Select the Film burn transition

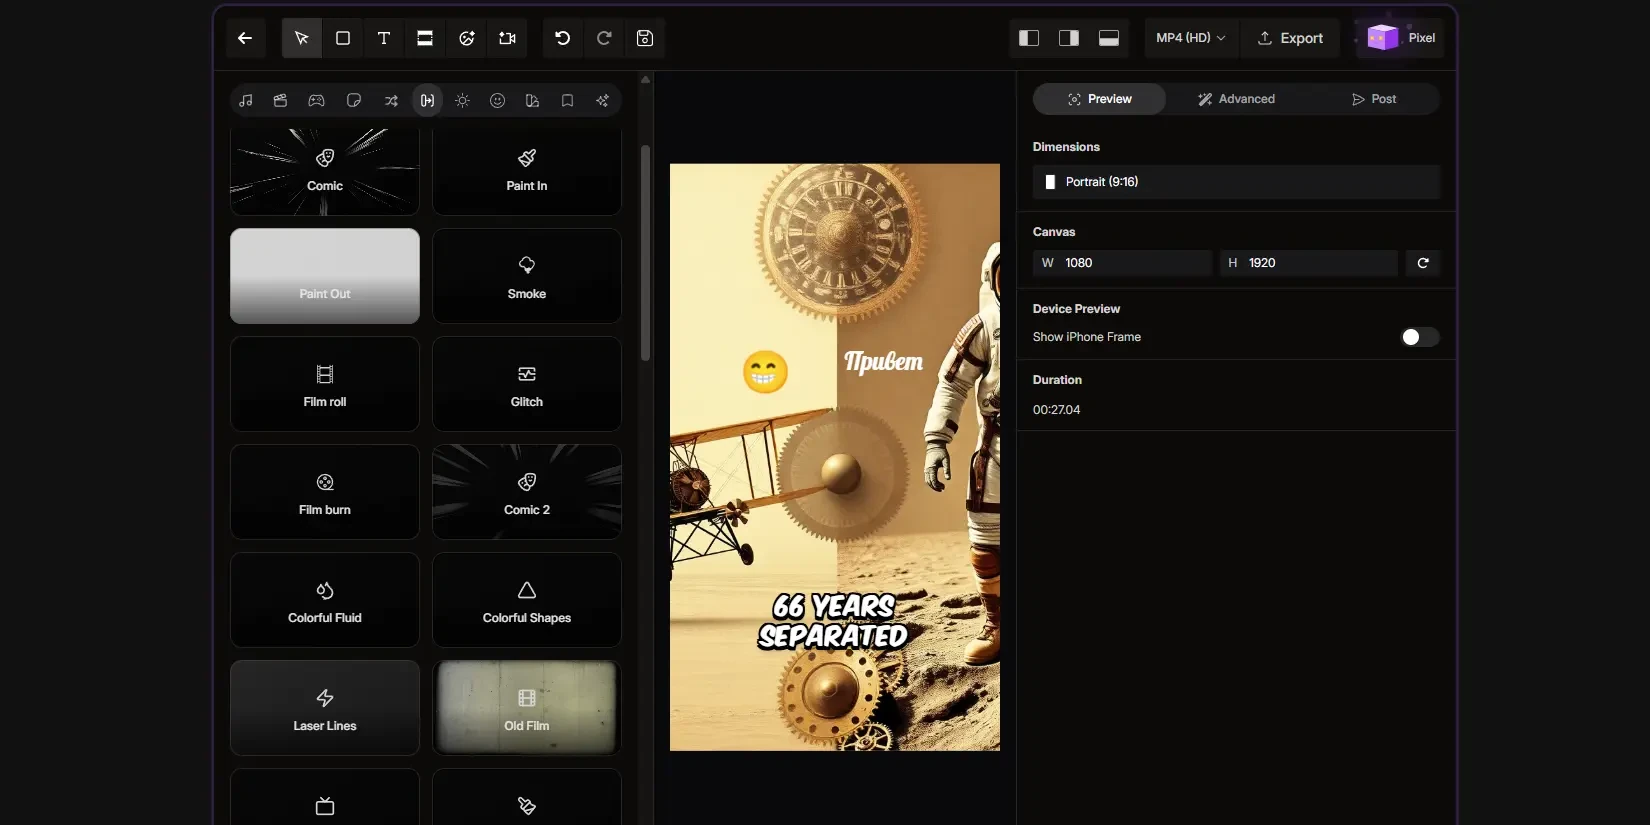pos(325,492)
